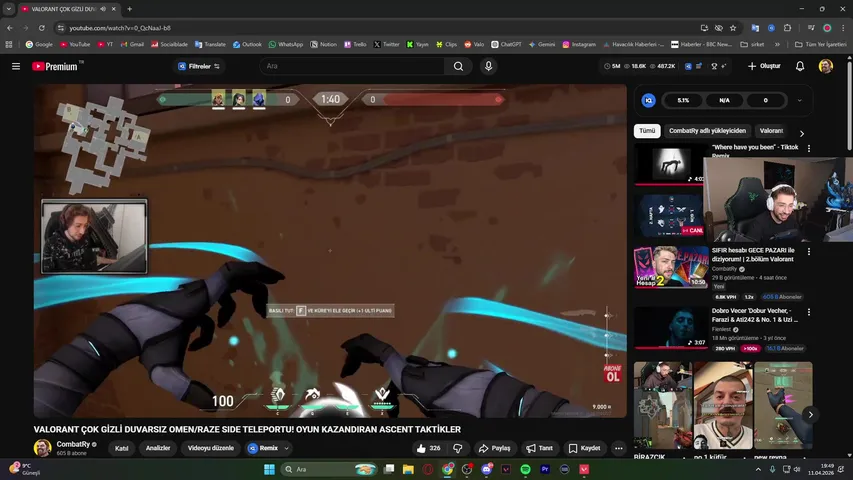Screen dimensions: 853x480
Task: Go to YouTube Premium home logo
Action: [54, 66]
